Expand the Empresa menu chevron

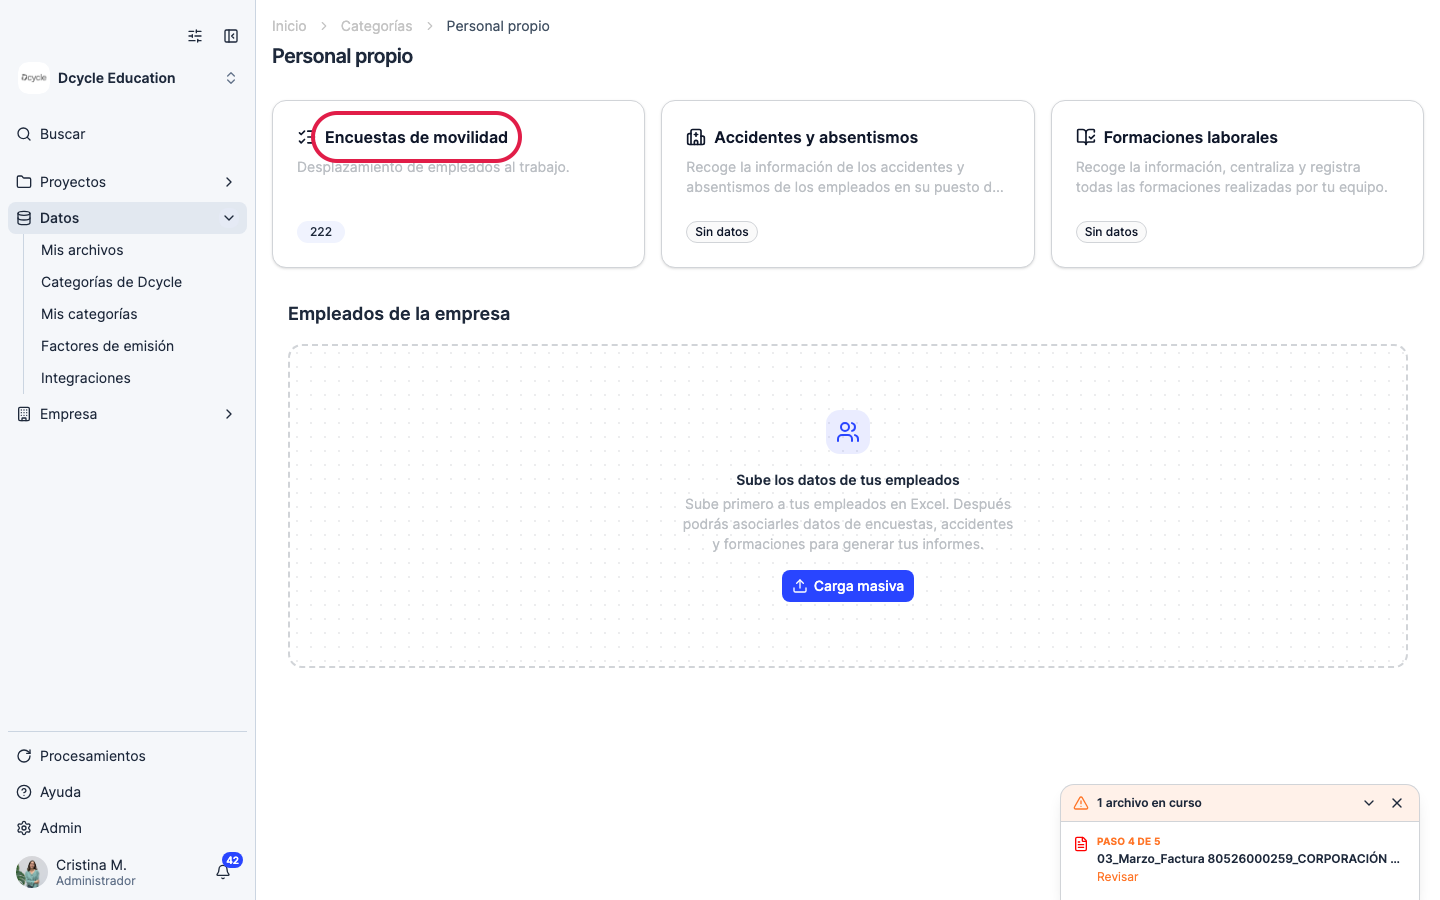click(229, 414)
